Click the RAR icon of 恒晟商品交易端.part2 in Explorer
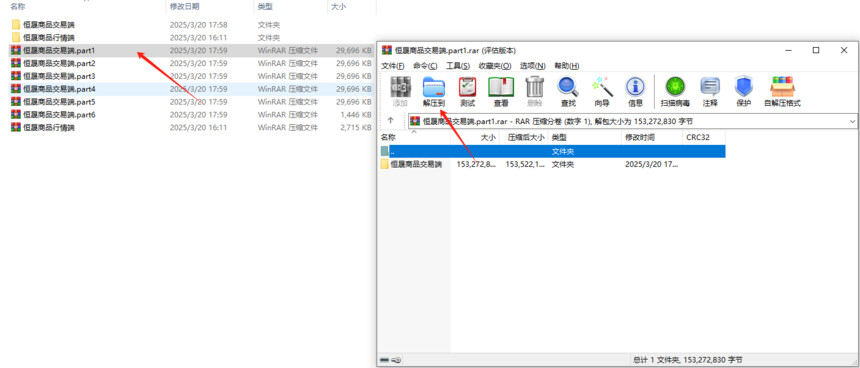 pos(16,63)
